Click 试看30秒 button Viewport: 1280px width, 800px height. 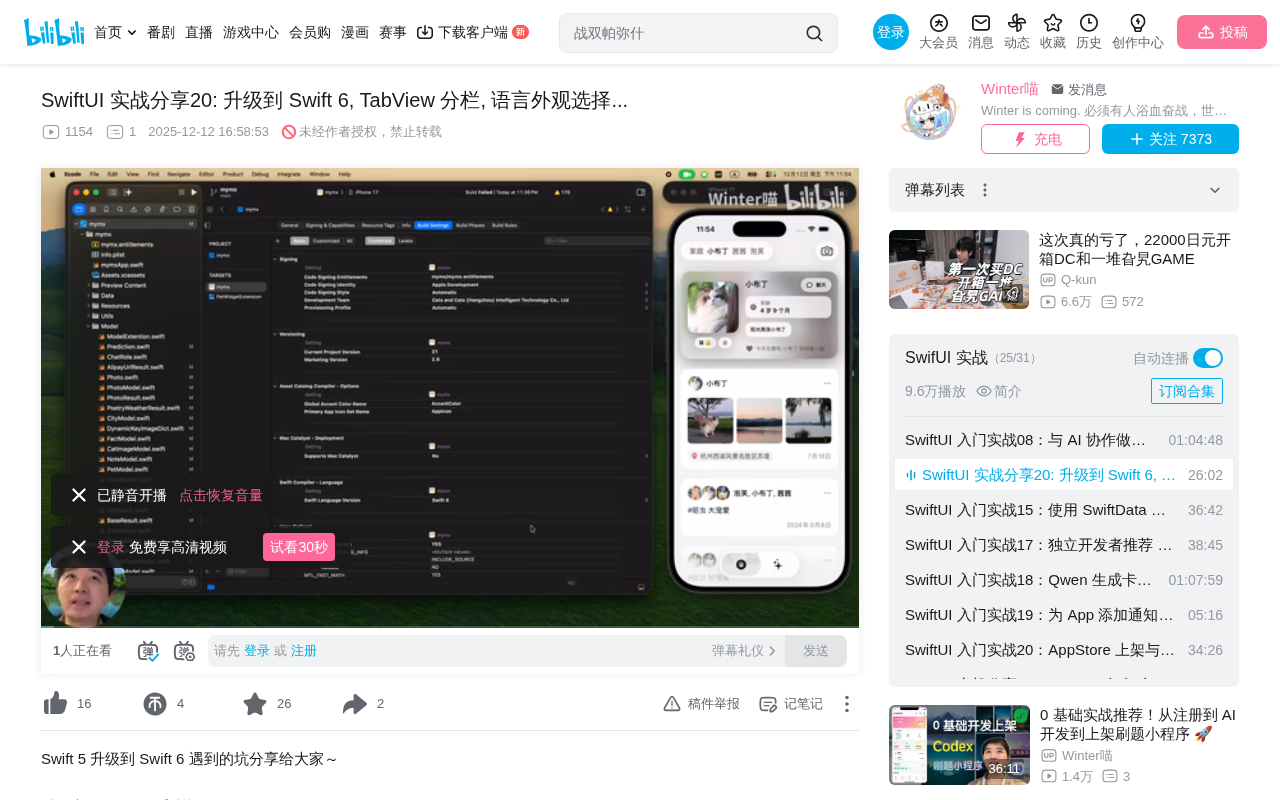[x=299, y=547]
